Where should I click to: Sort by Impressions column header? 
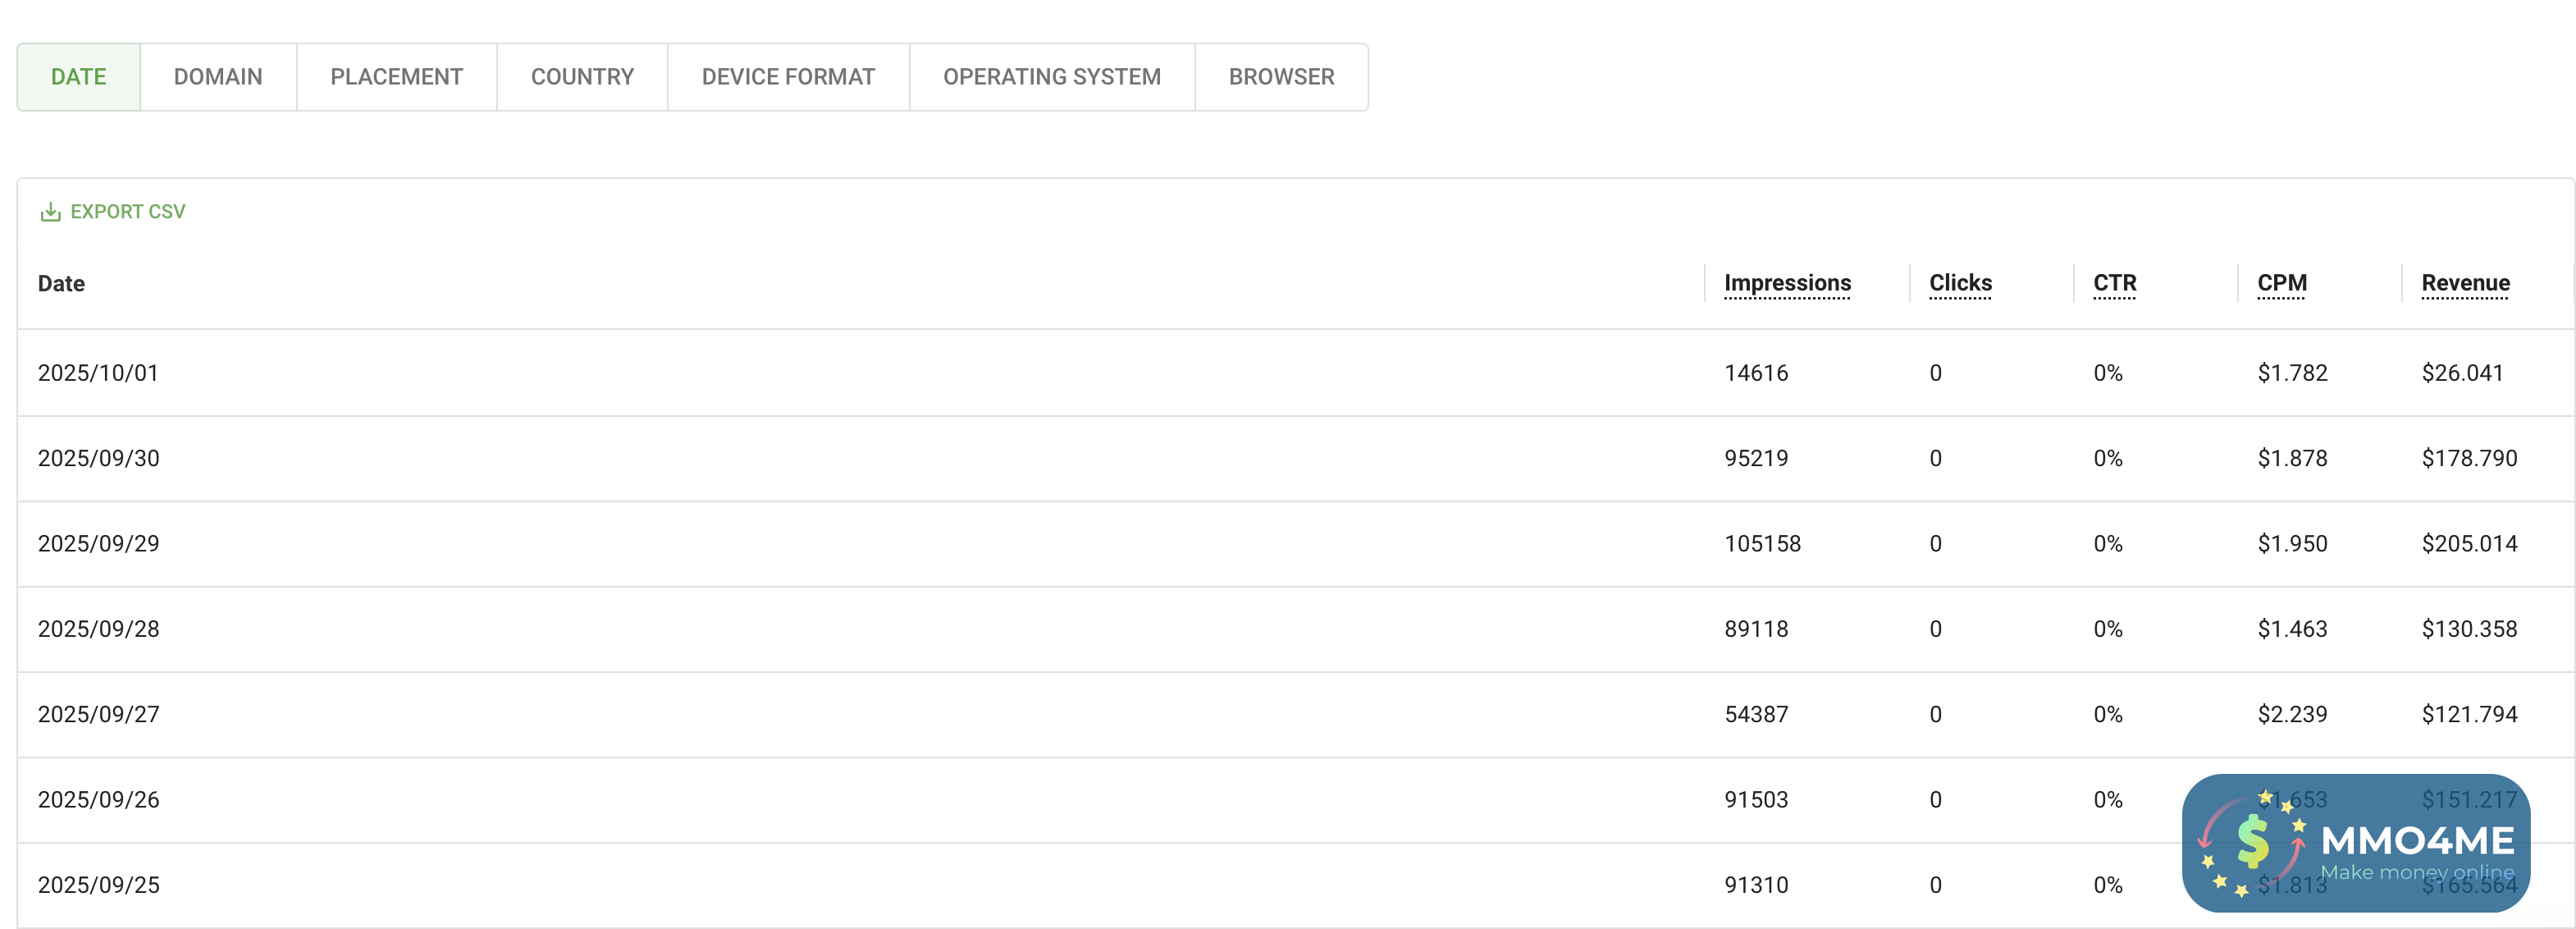(x=1787, y=283)
